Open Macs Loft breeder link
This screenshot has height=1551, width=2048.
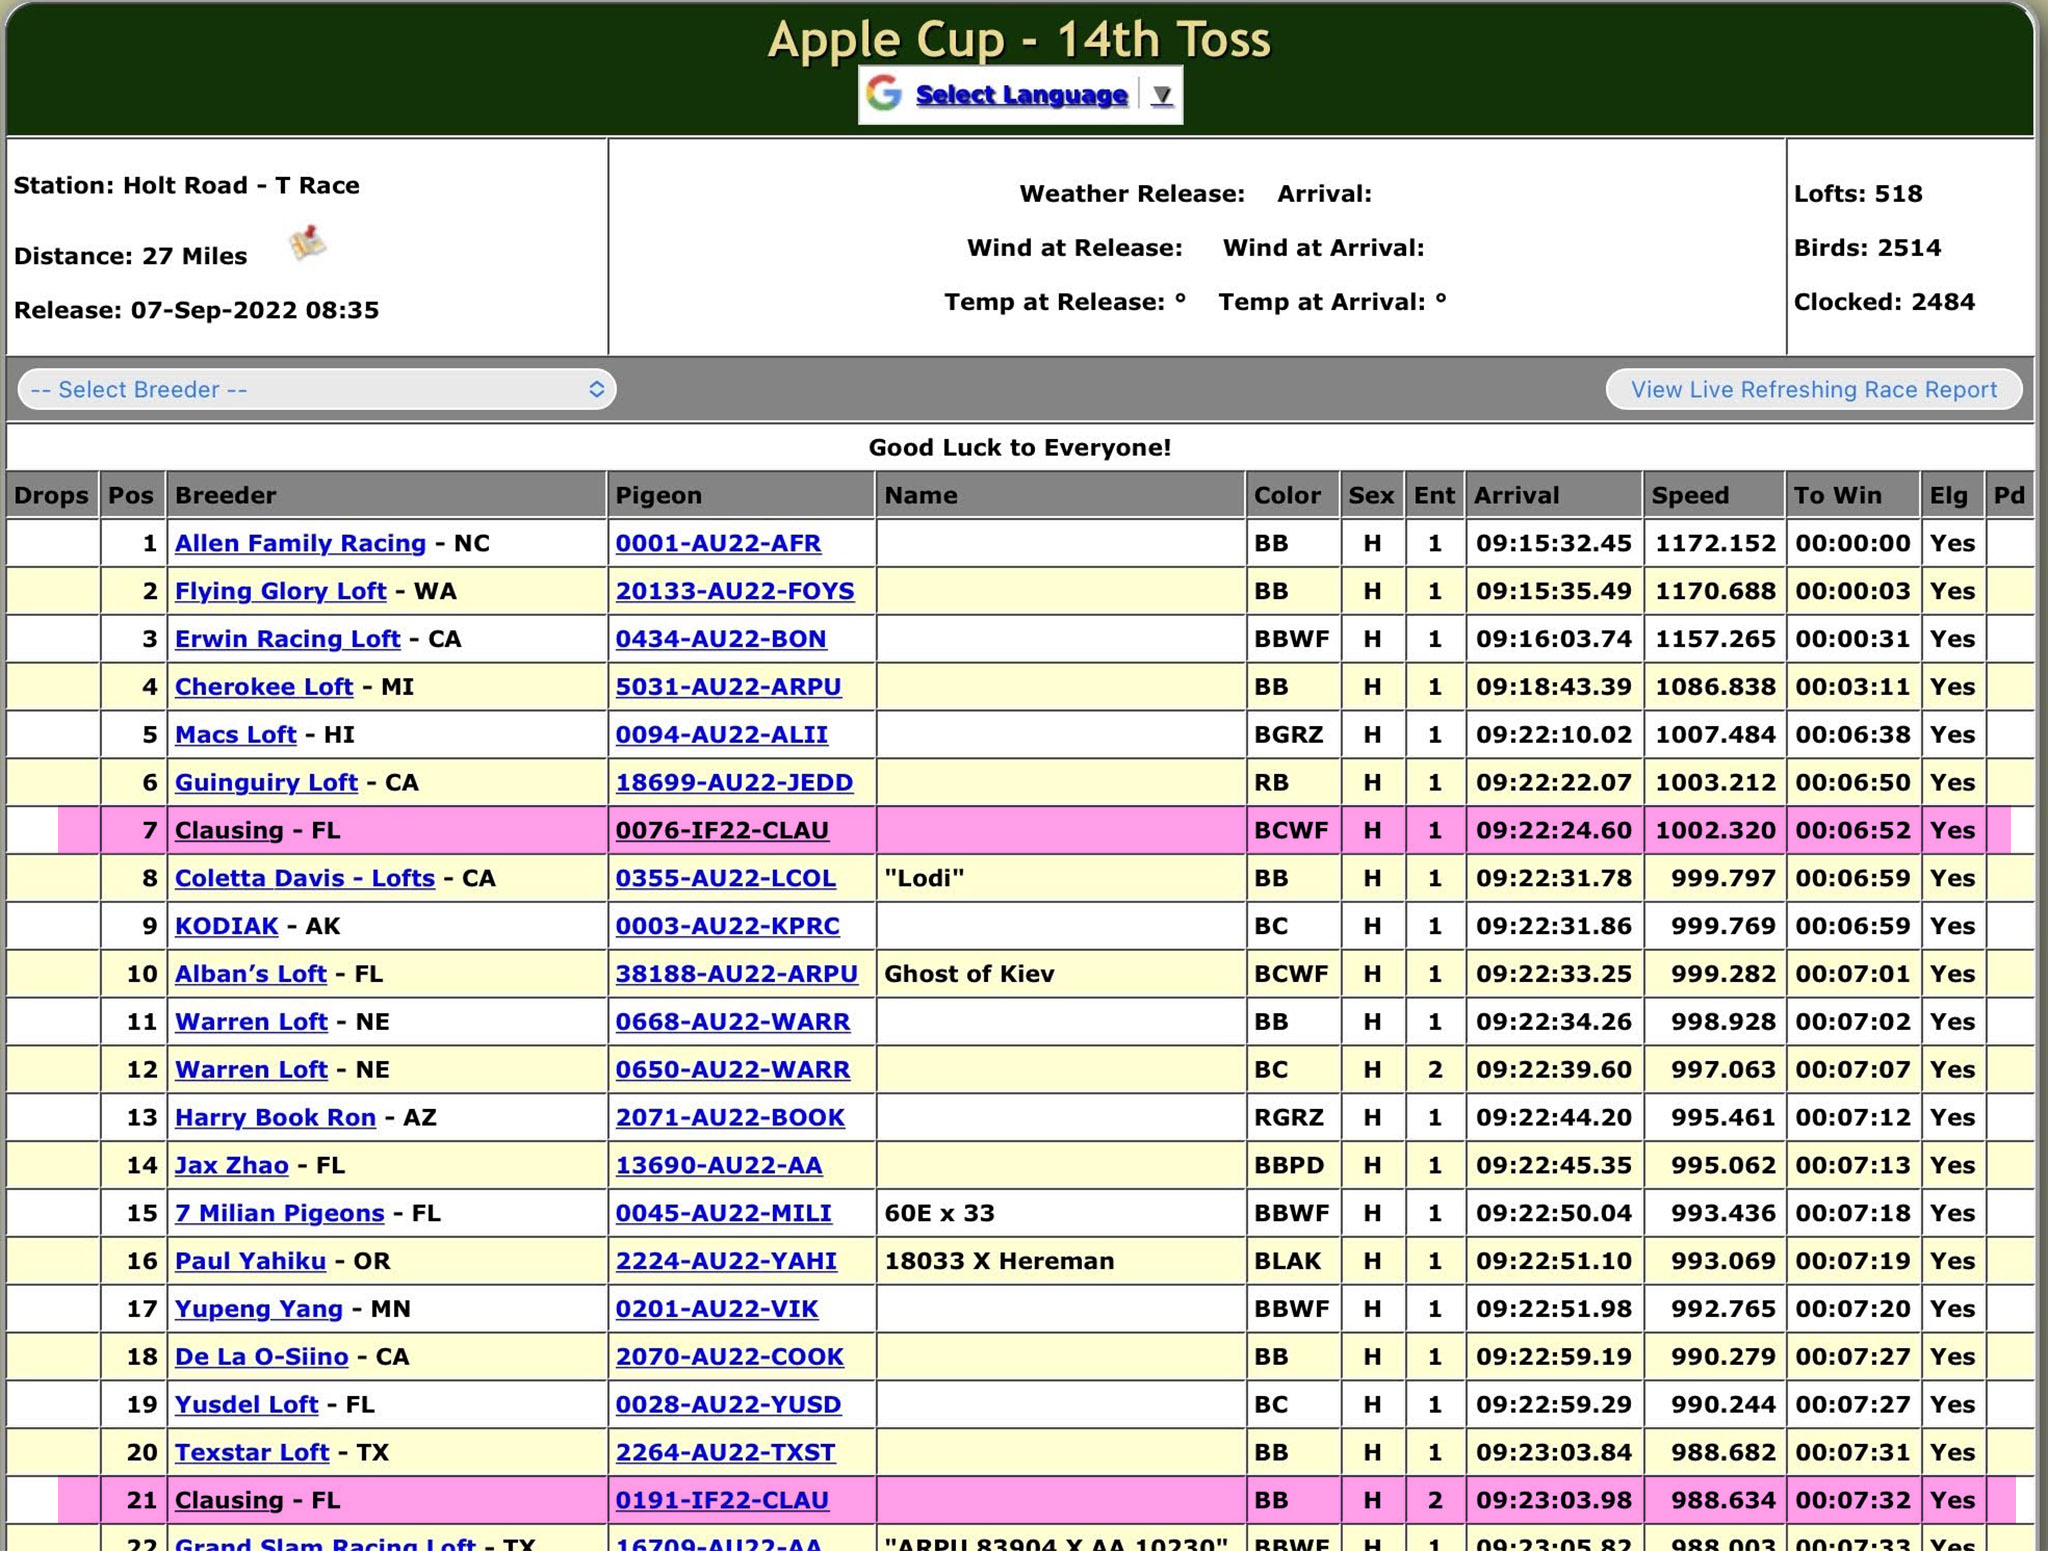click(235, 735)
